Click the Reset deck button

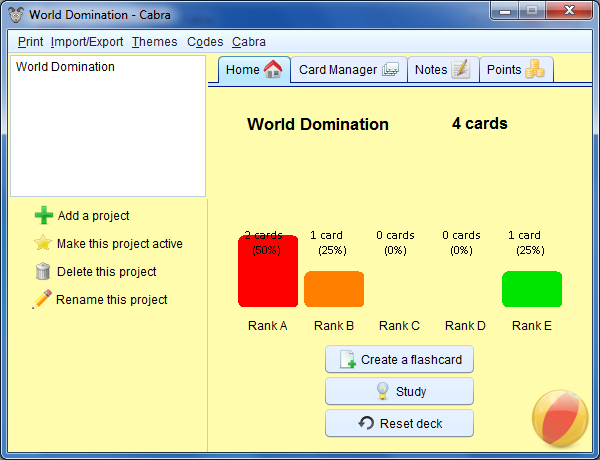tap(399, 424)
